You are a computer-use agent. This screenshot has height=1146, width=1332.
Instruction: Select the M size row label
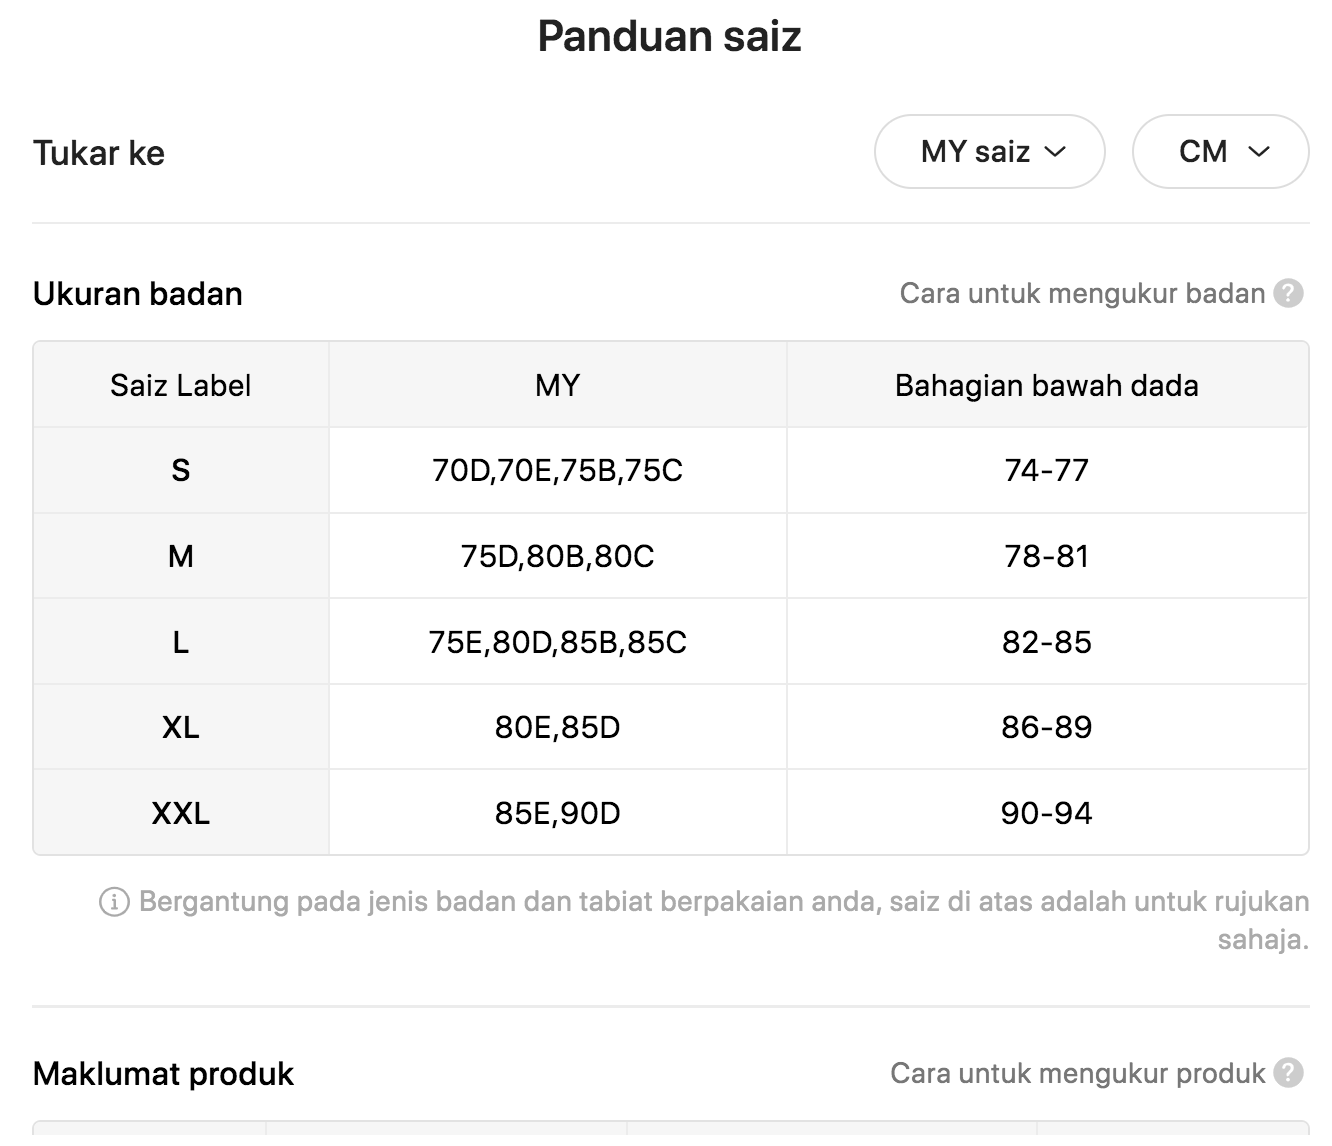tap(181, 556)
